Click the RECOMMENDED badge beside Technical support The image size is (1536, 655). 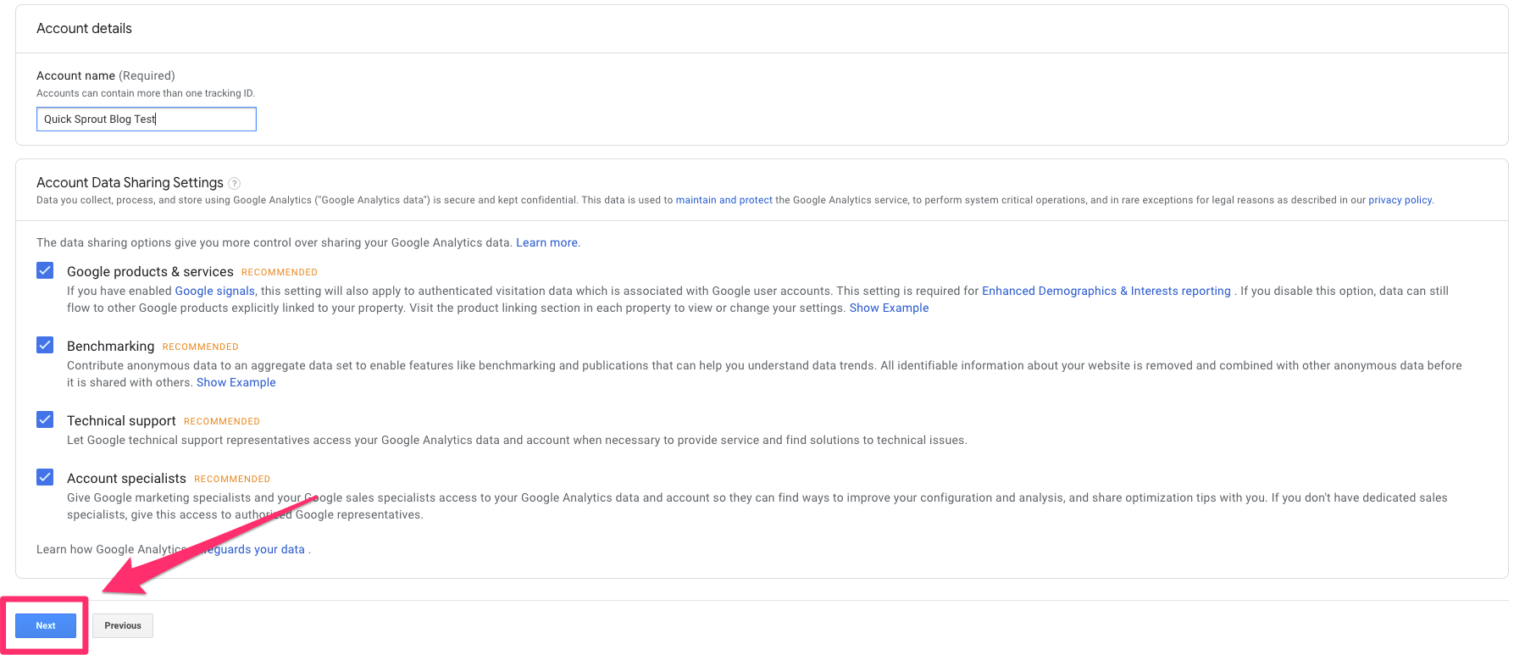coord(221,422)
